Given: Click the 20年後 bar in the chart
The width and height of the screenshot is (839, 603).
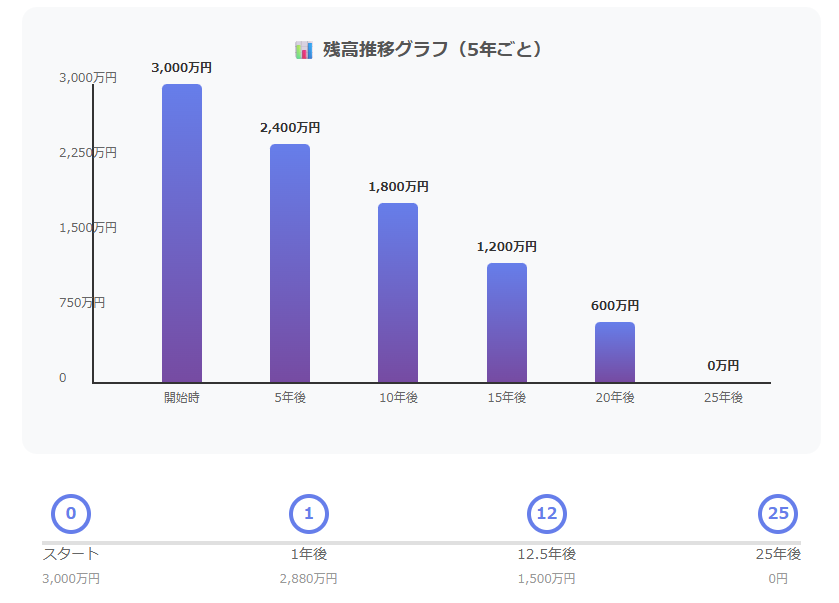Looking at the screenshot, I should [615, 352].
